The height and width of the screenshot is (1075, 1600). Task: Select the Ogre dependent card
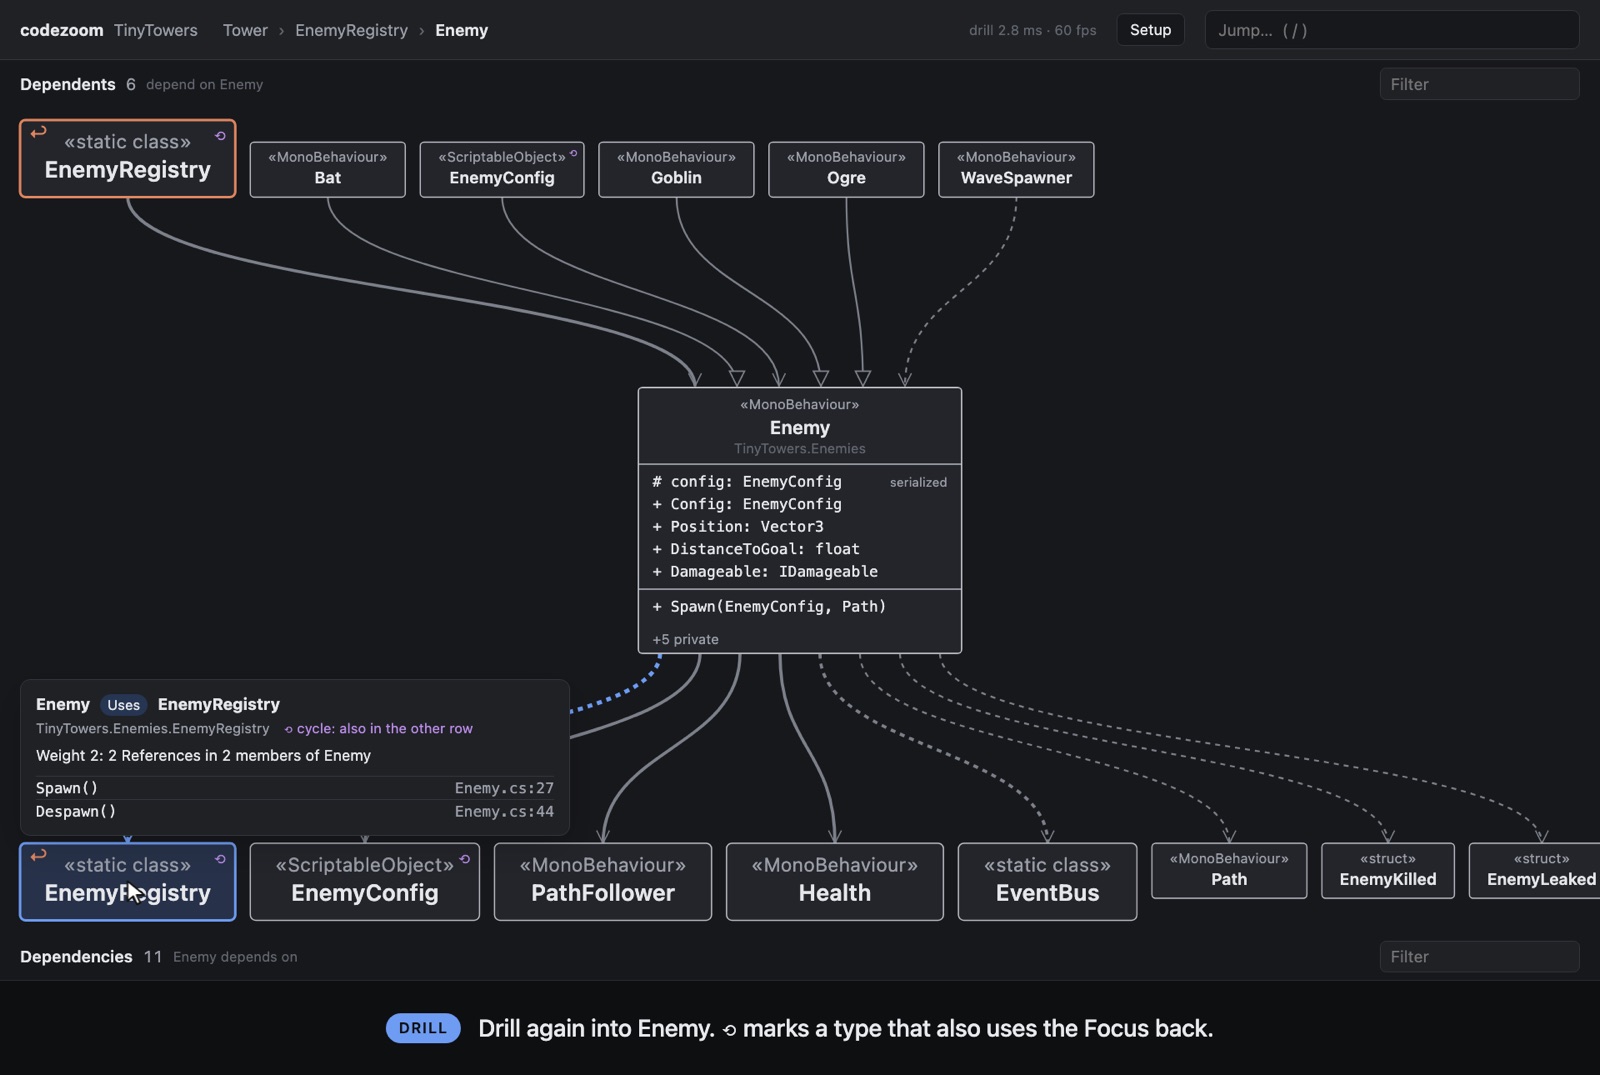click(846, 169)
